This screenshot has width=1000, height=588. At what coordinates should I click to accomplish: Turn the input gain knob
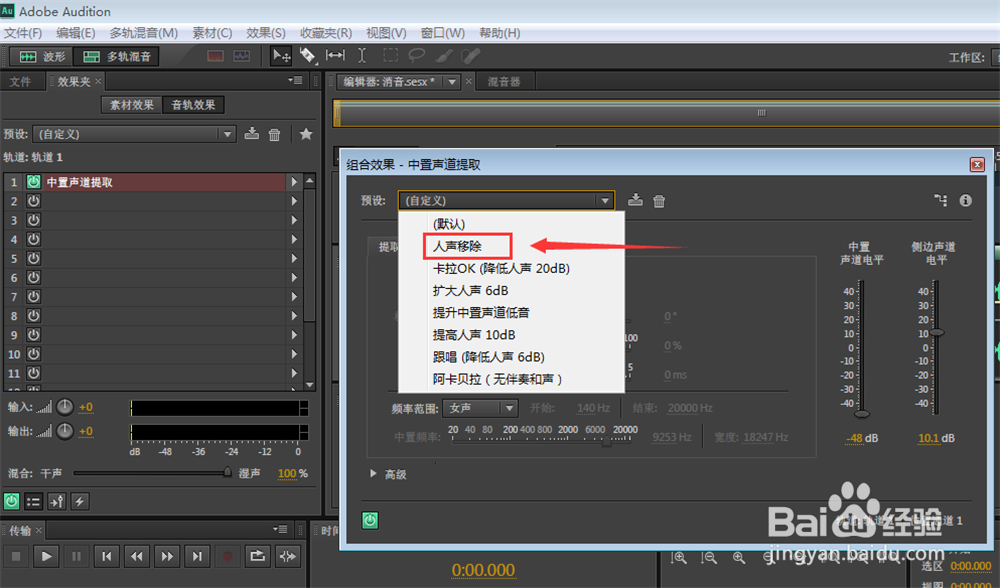tap(65, 407)
